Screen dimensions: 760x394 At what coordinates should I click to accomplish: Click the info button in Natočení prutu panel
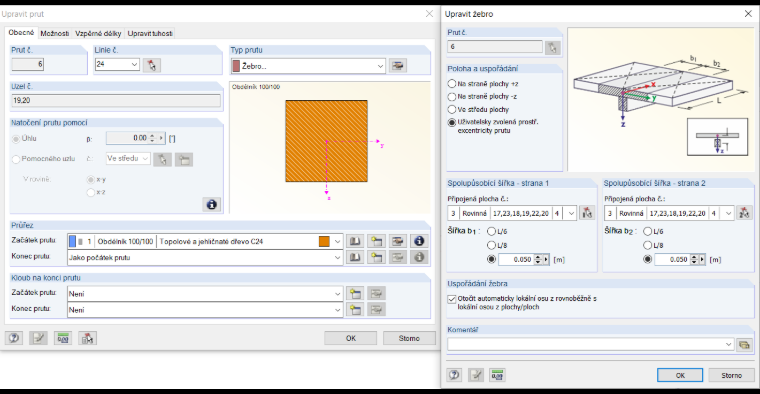click(x=211, y=205)
